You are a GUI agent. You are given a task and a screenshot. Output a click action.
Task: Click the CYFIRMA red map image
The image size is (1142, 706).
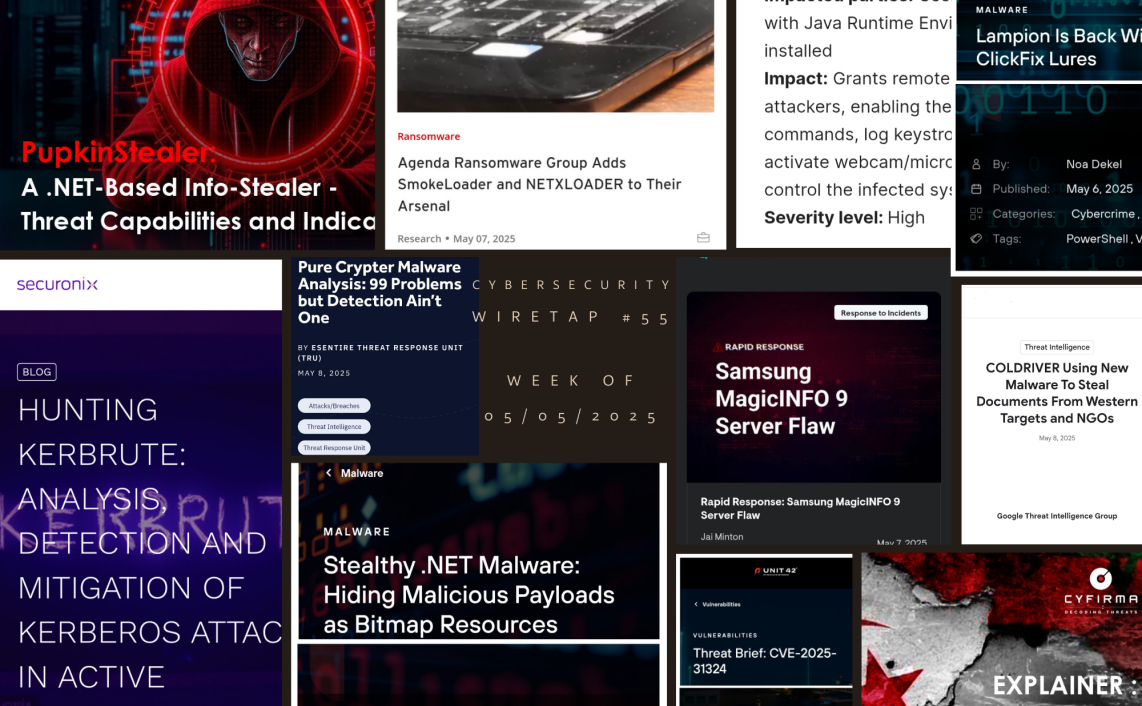point(1001,629)
